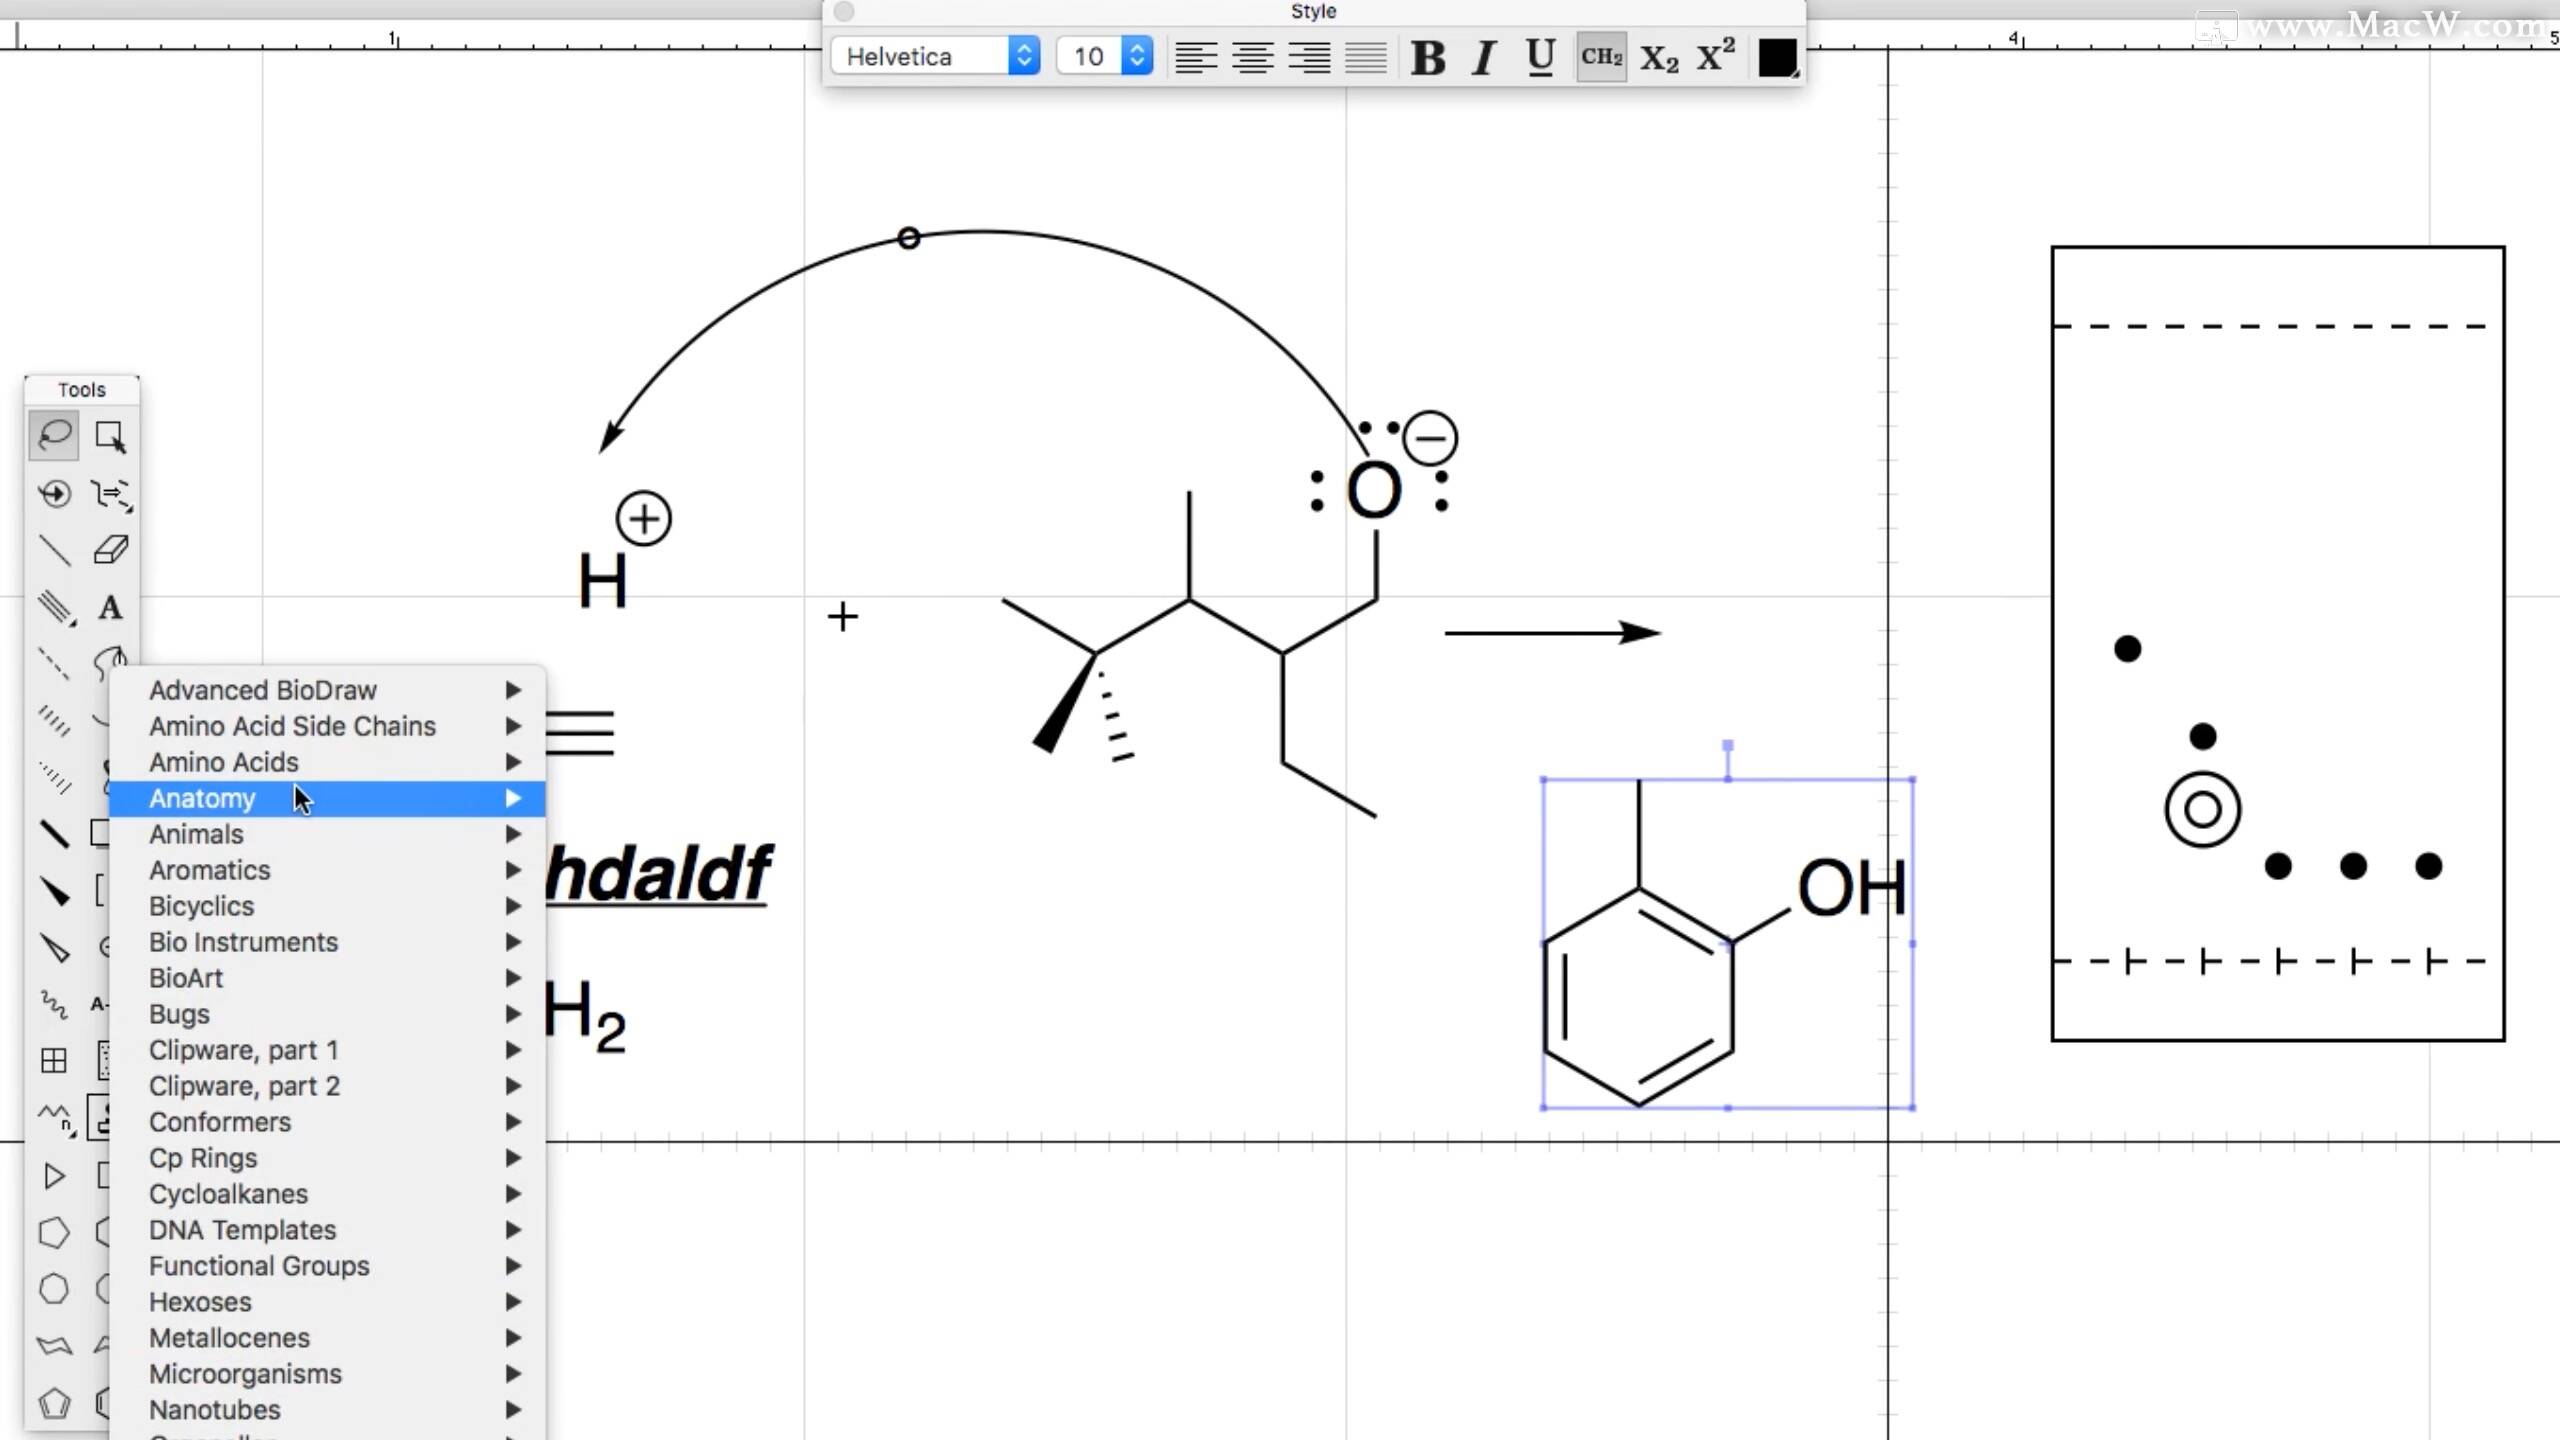Click the OH label on phenol structure
The image size is (2560, 1440).
point(1851,888)
